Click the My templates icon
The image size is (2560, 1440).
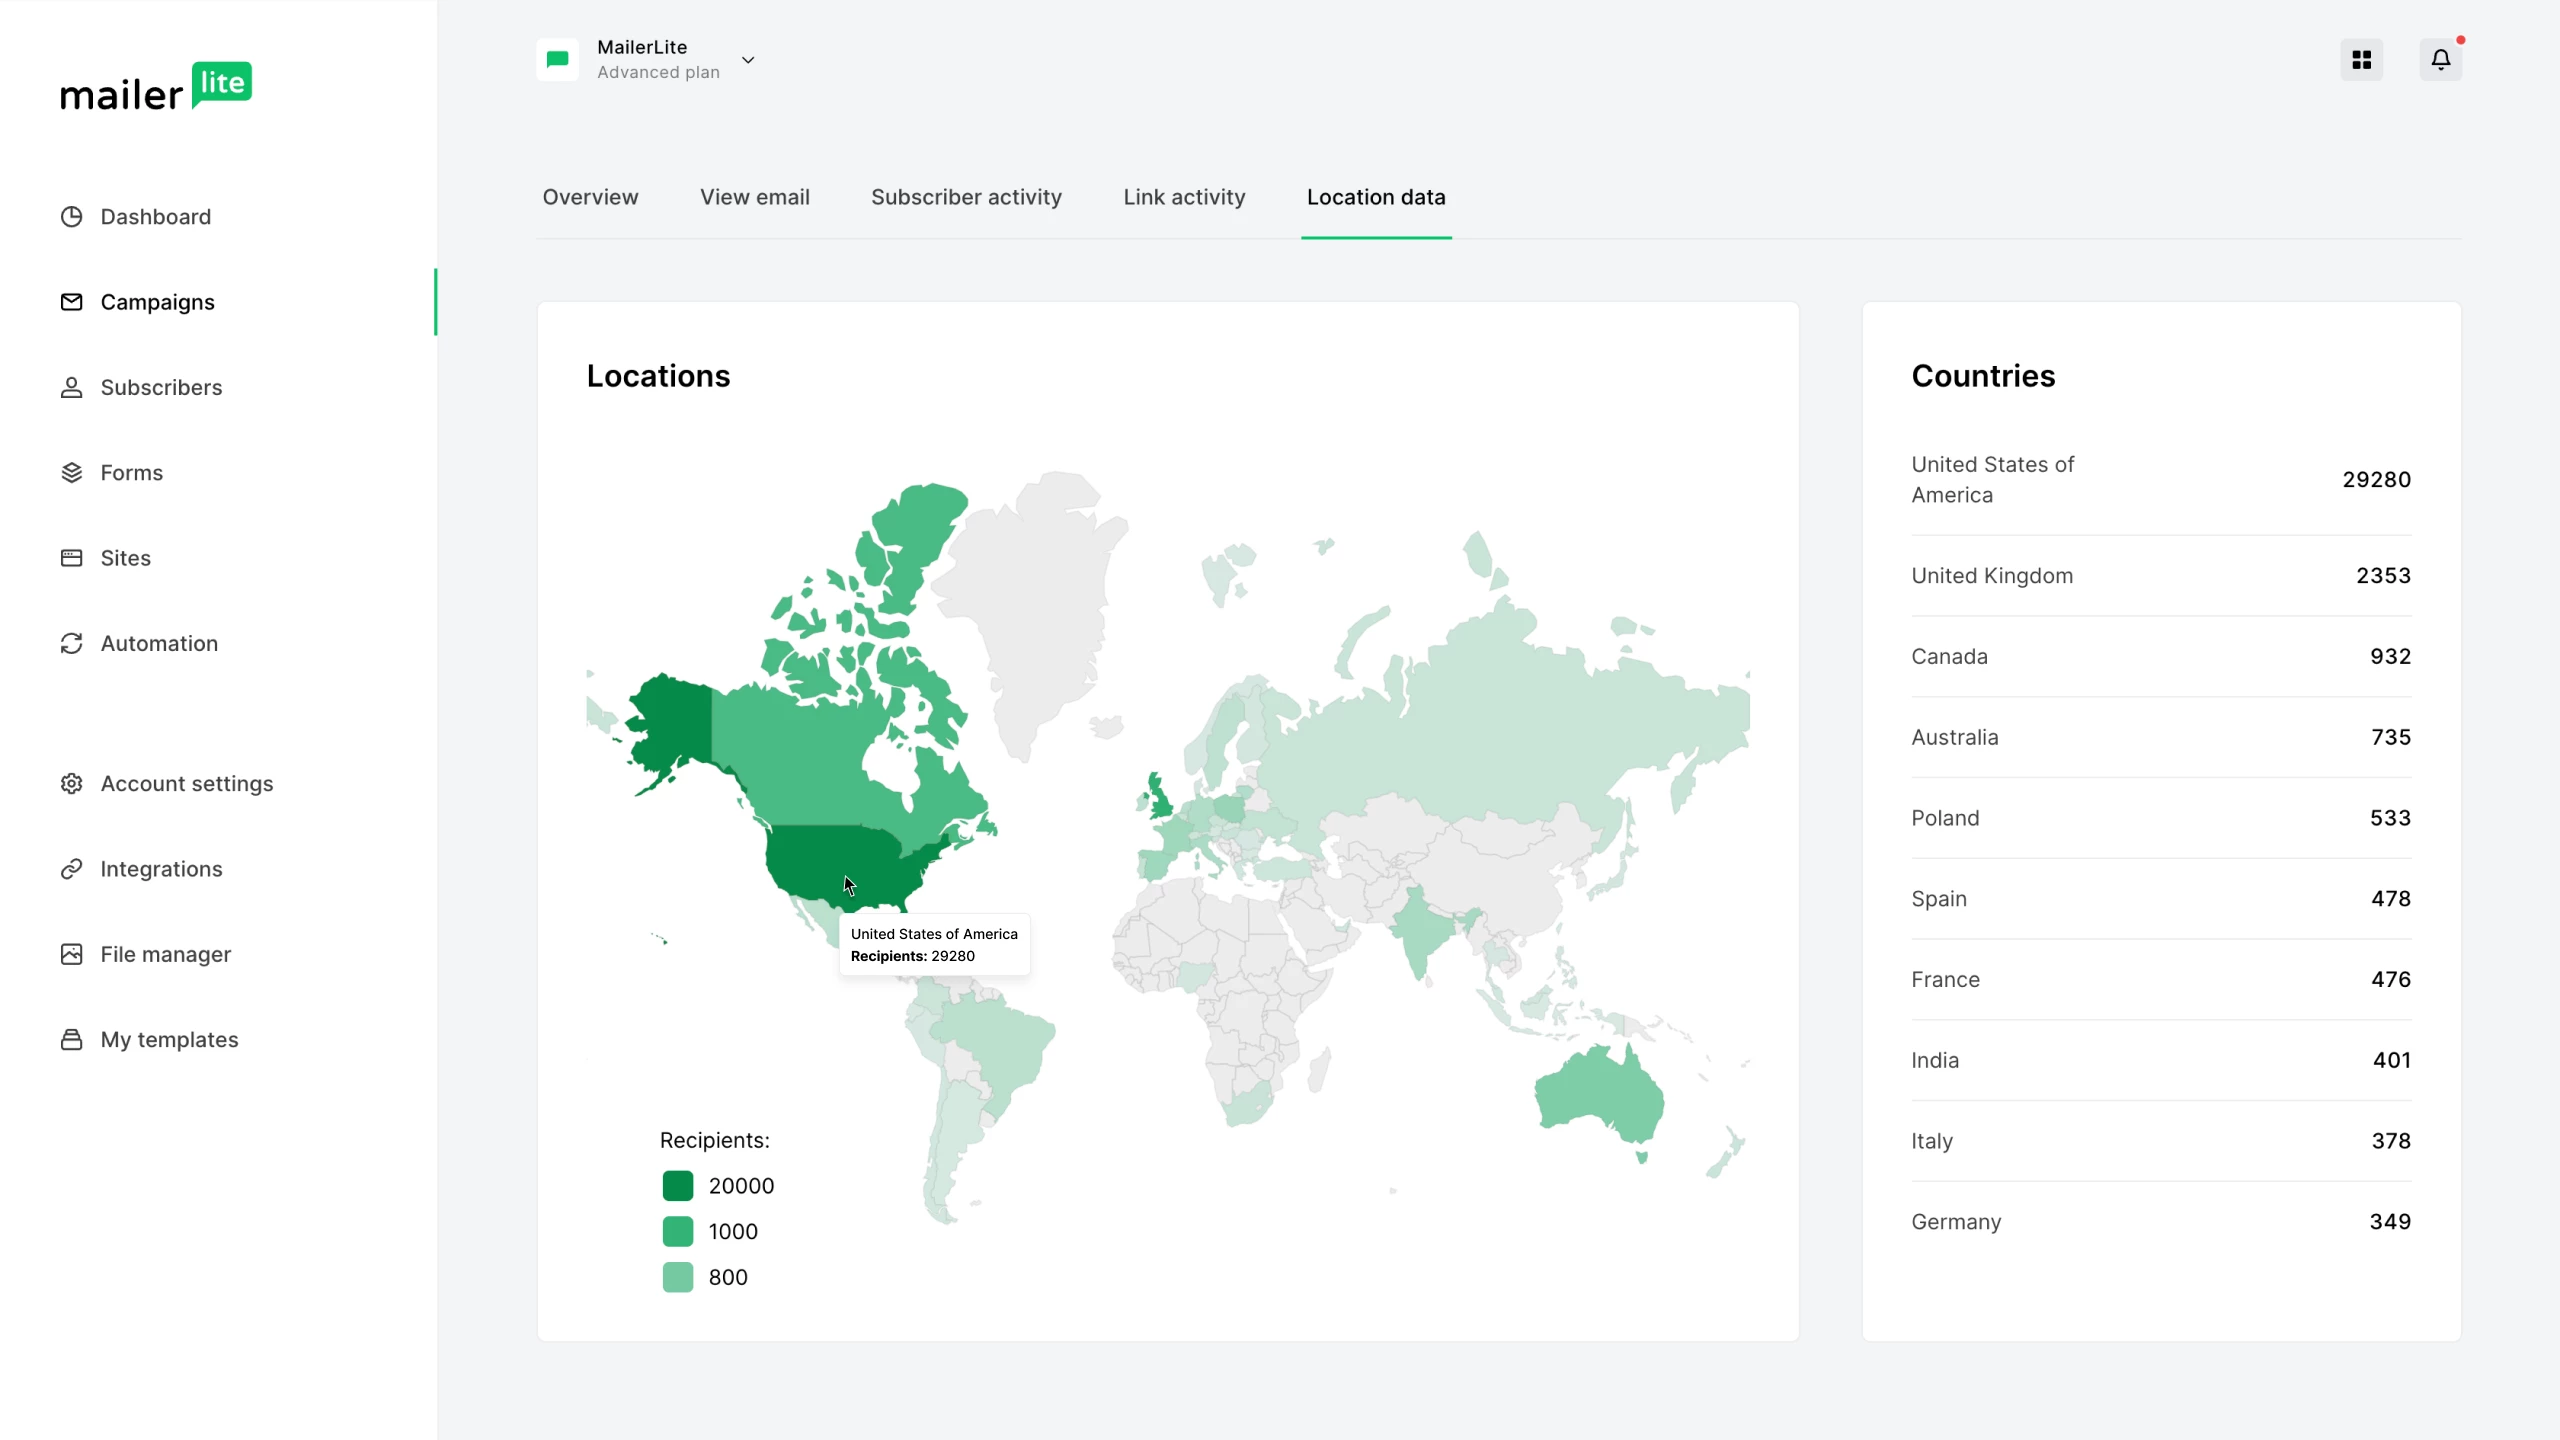click(x=71, y=1040)
